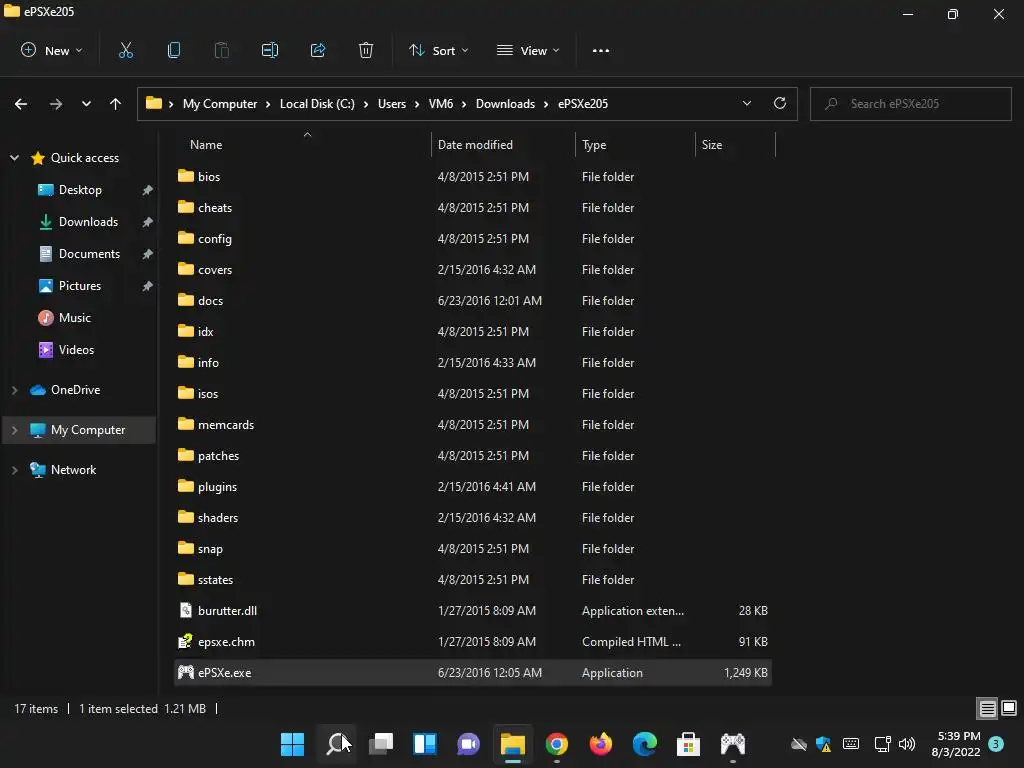Switch to details view icon in status bar
The height and width of the screenshot is (768, 1024).
(x=987, y=708)
